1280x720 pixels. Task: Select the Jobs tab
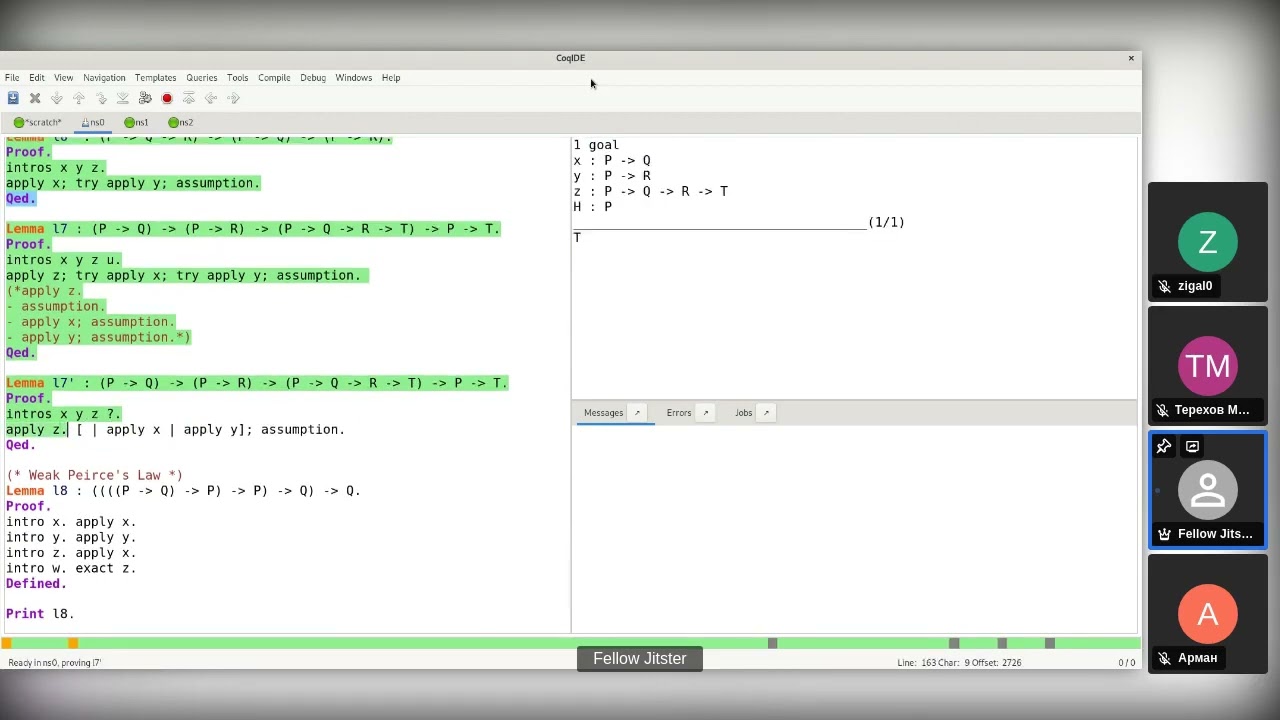click(x=743, y=413)
